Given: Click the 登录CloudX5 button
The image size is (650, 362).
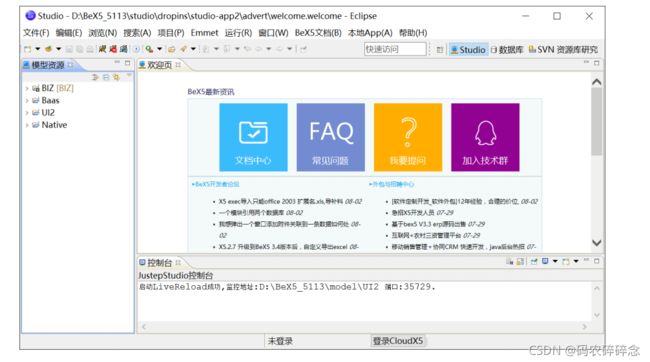Looking at the screenshot, I should (x=398, y=341).
